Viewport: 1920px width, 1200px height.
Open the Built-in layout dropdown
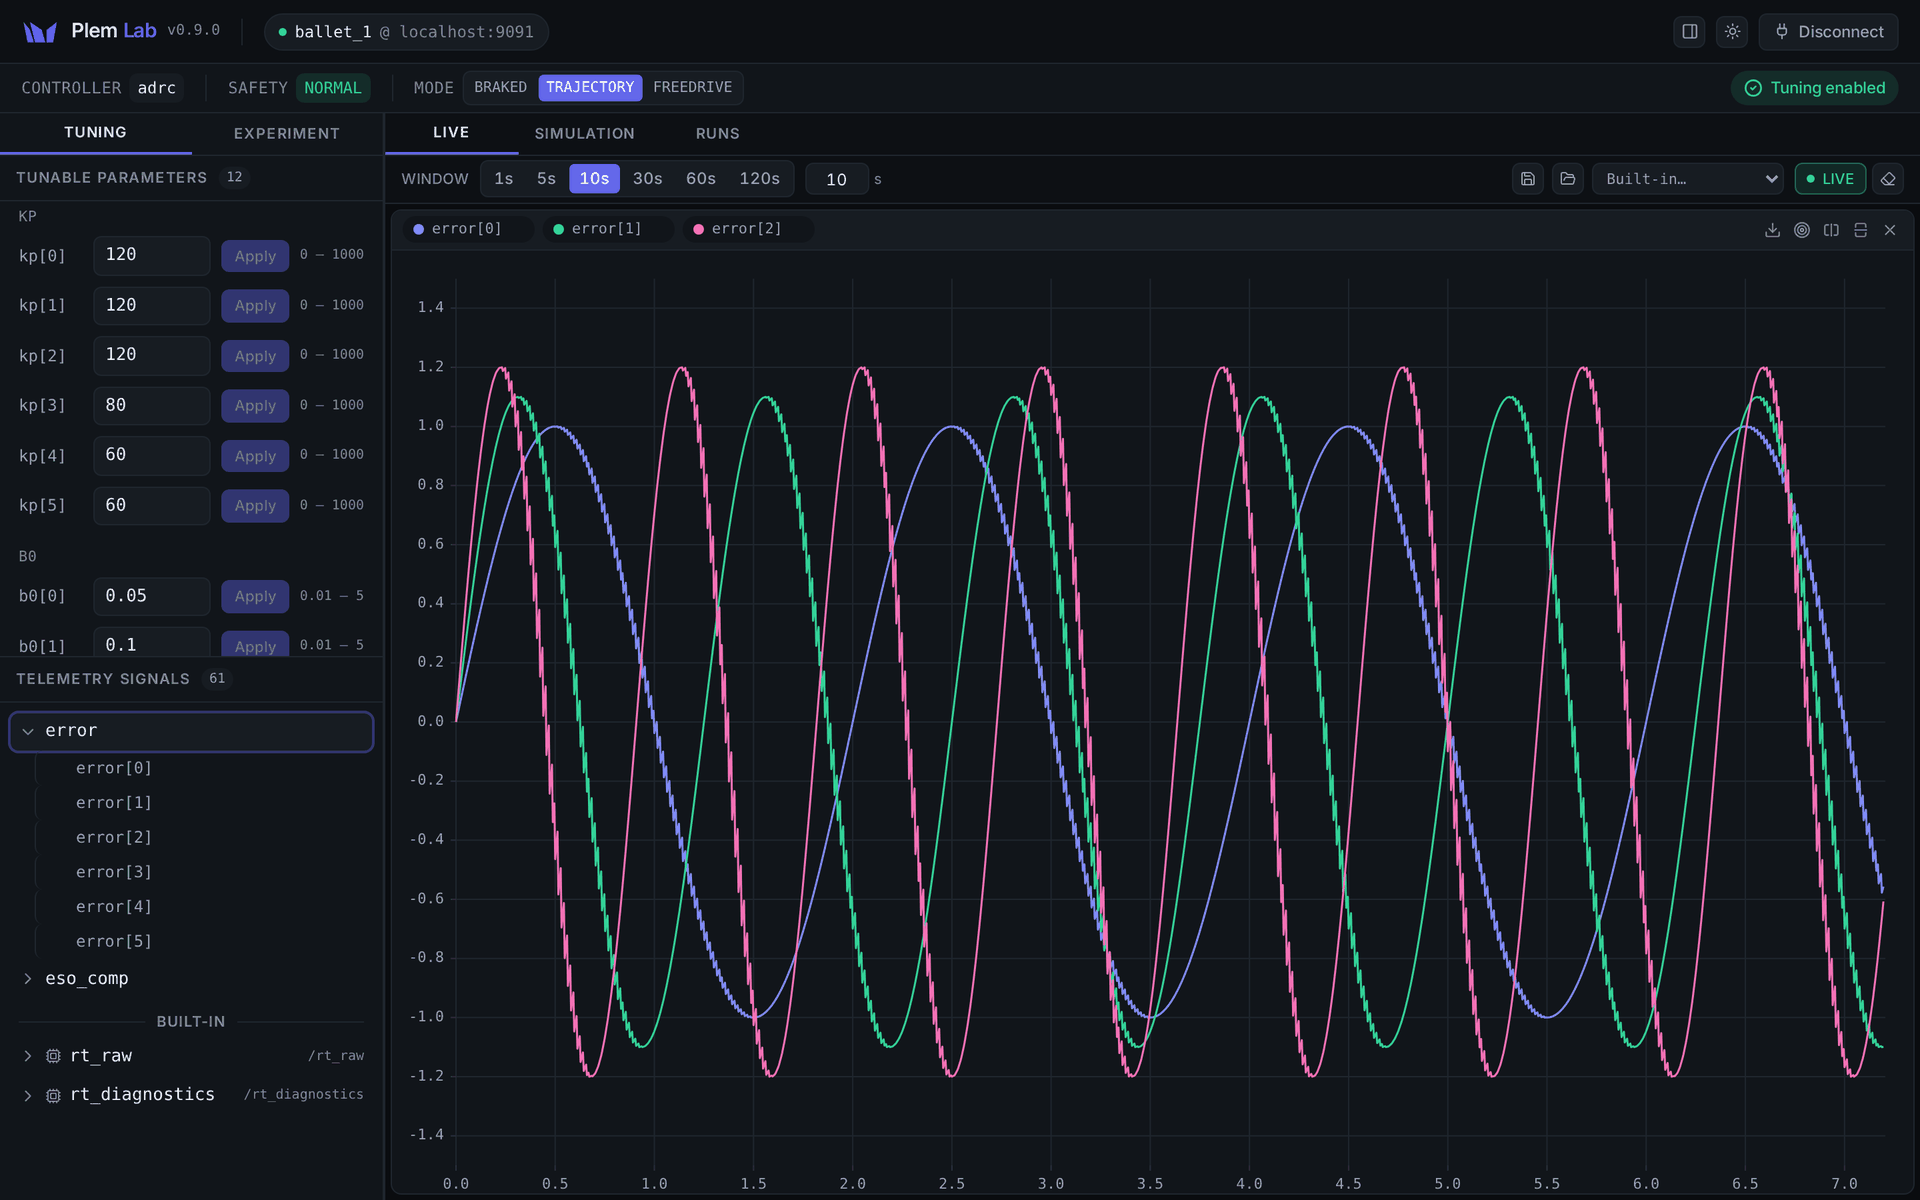(x=1688, y=179)
